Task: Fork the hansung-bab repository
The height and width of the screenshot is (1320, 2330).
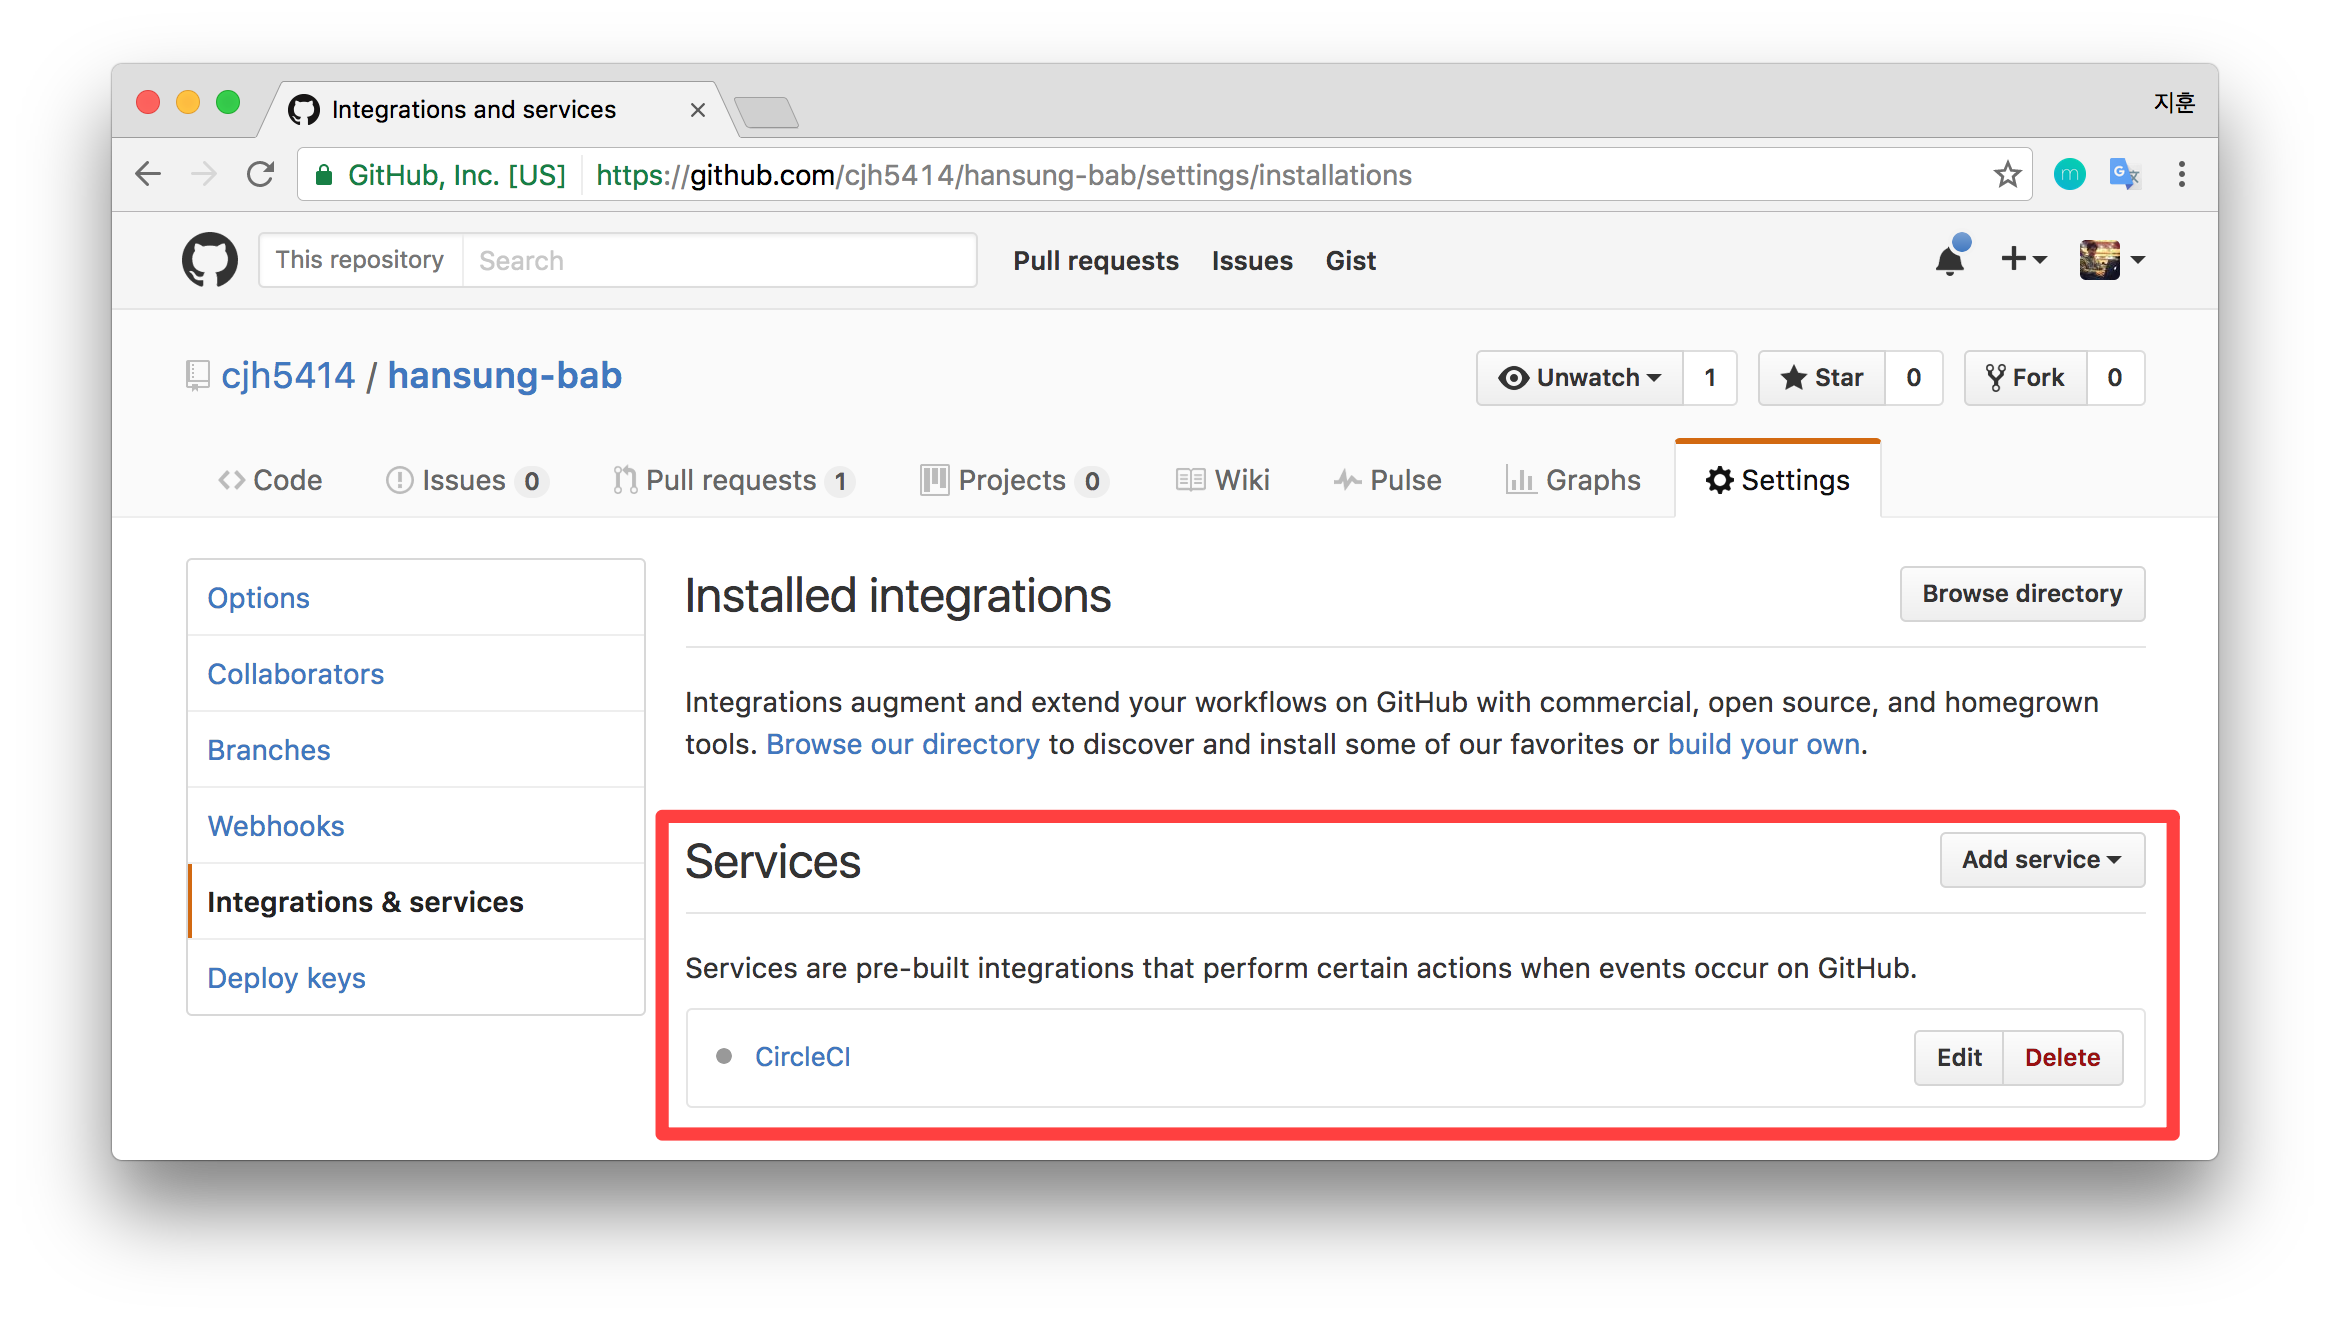Action: [2025, 378]
